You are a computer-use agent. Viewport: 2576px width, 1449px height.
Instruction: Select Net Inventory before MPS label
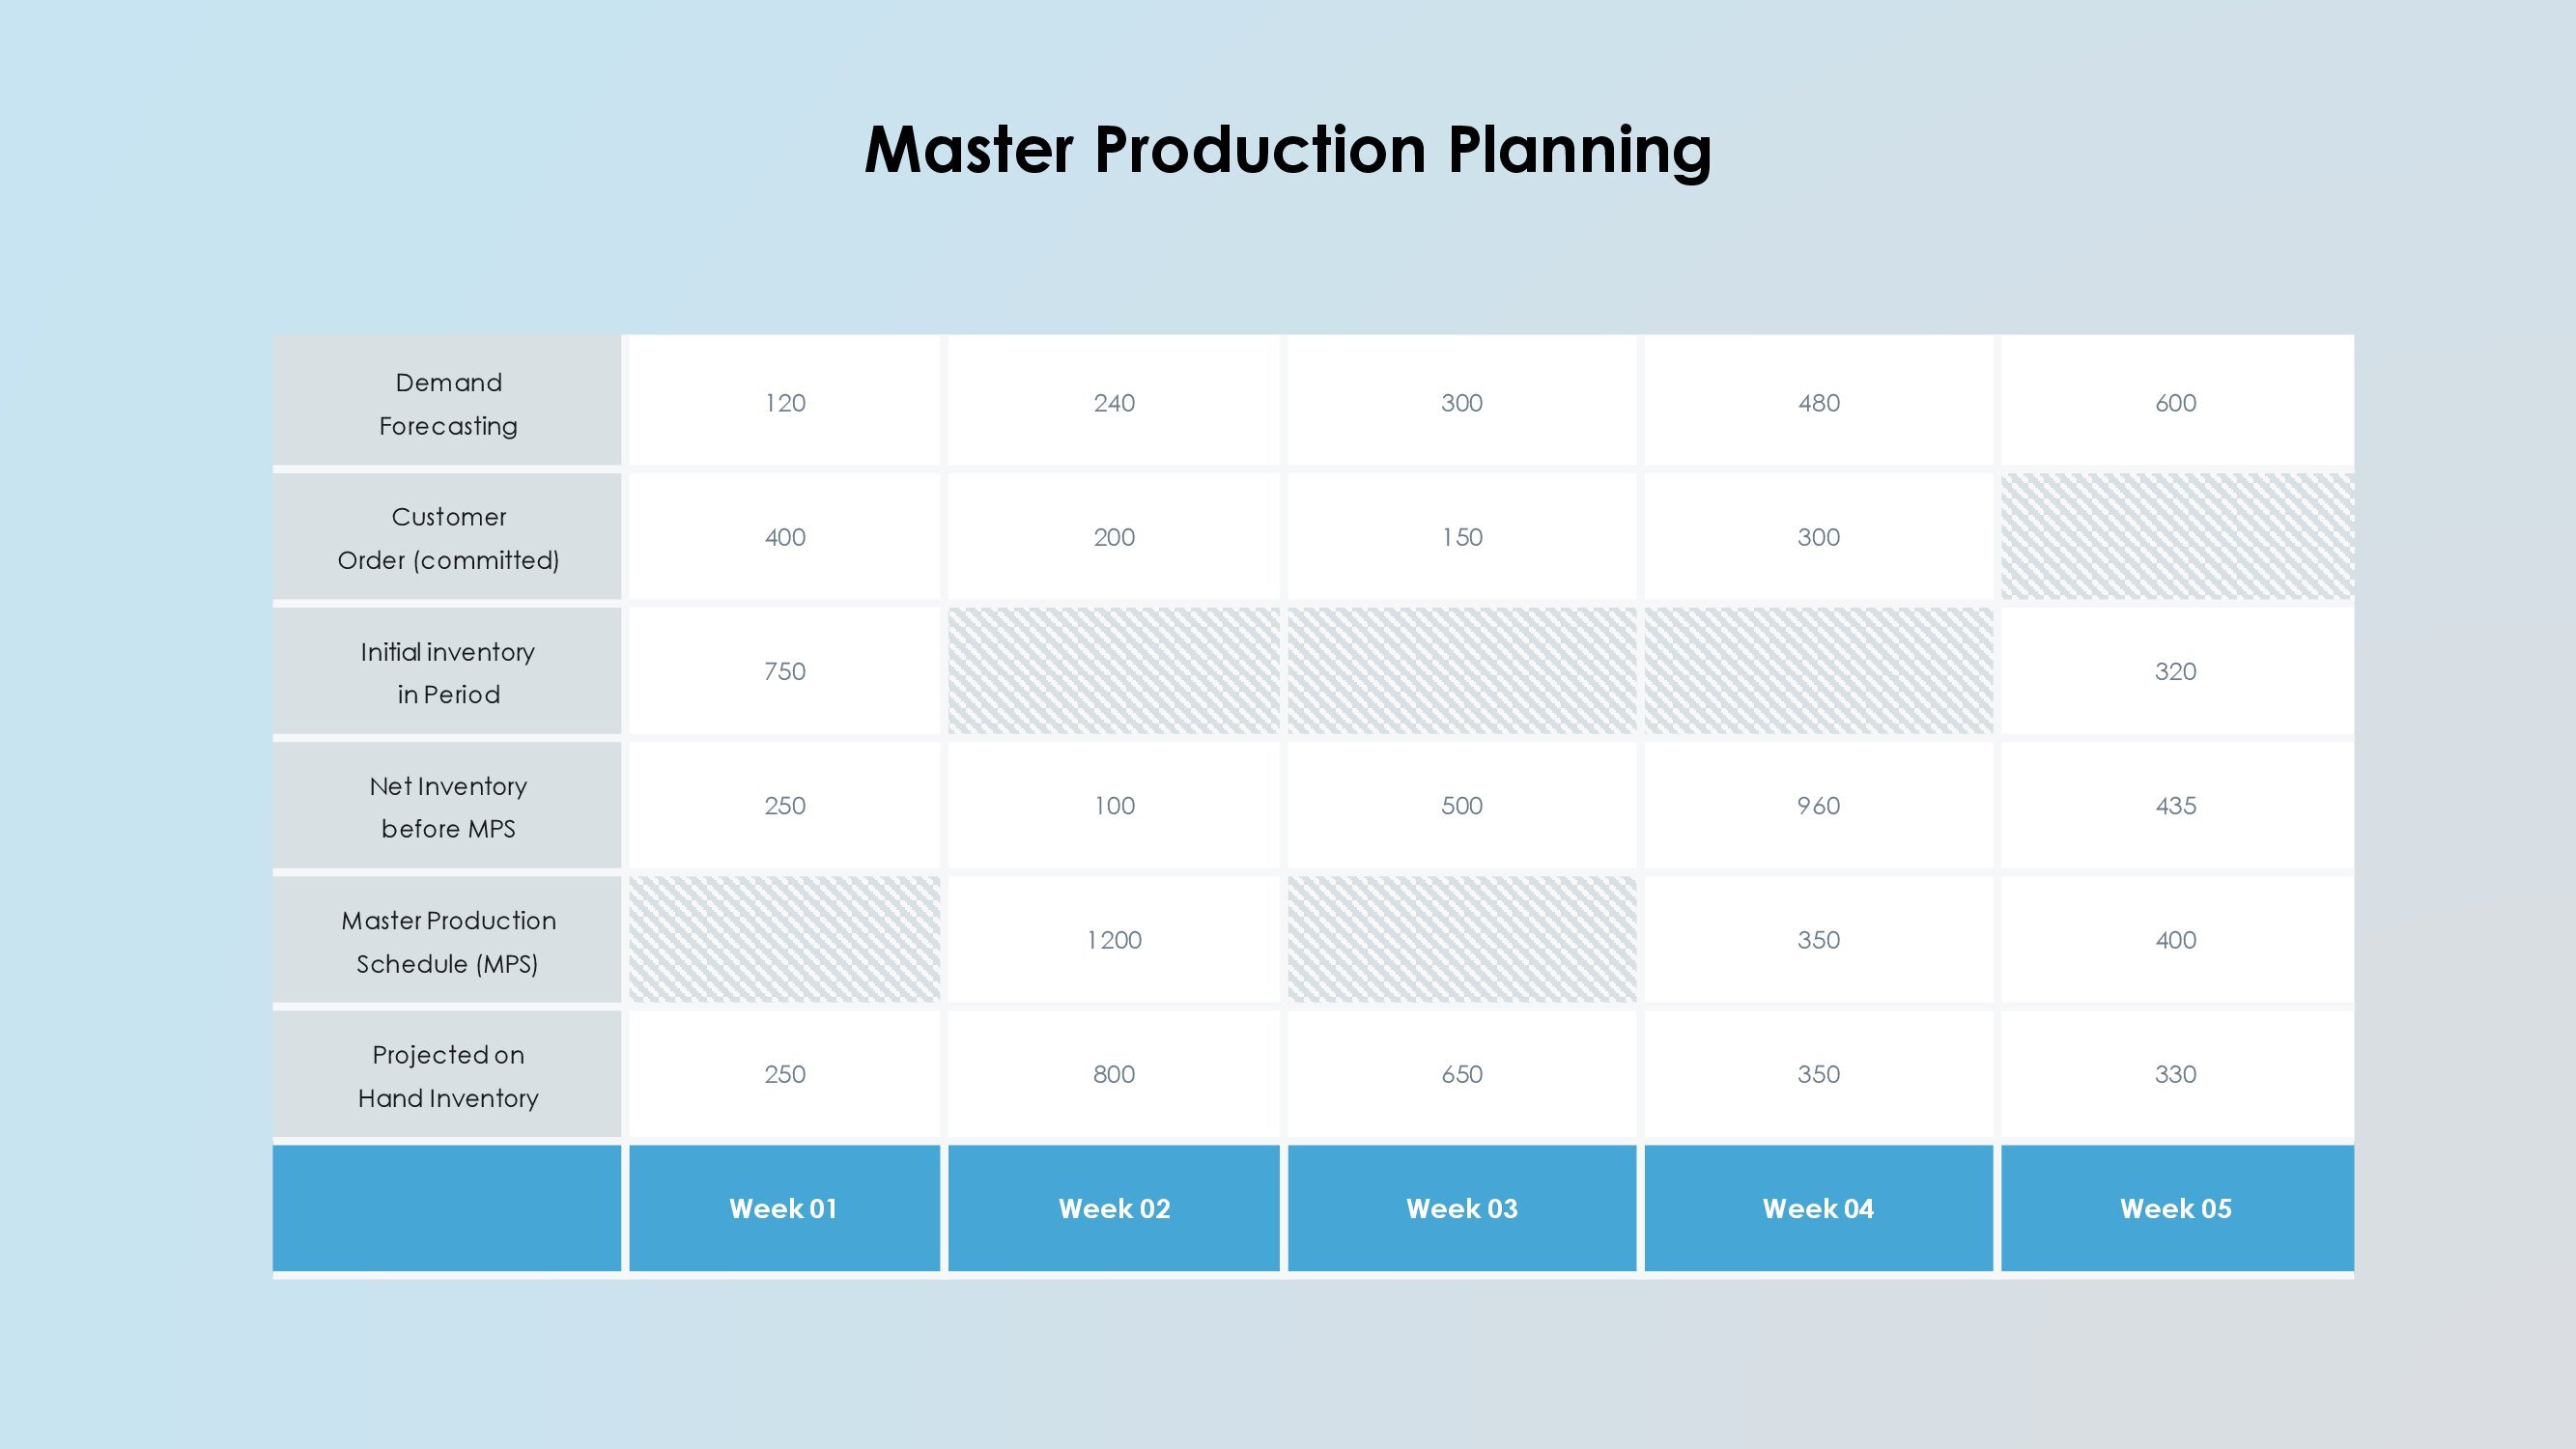(447, 806)
